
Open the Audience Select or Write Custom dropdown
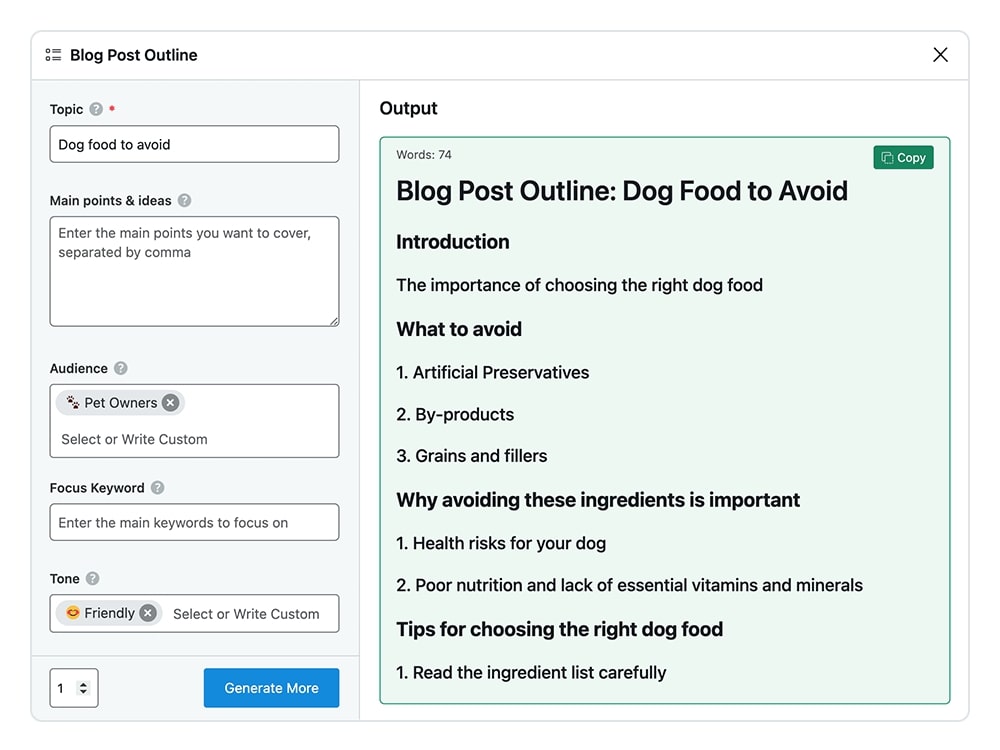click(x=135, y=439)
